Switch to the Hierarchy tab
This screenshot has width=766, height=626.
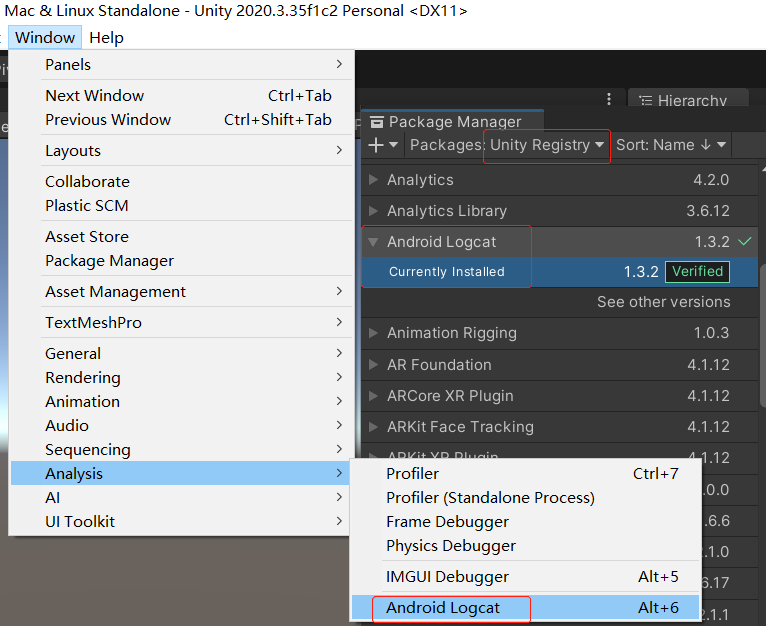(690, 101)
